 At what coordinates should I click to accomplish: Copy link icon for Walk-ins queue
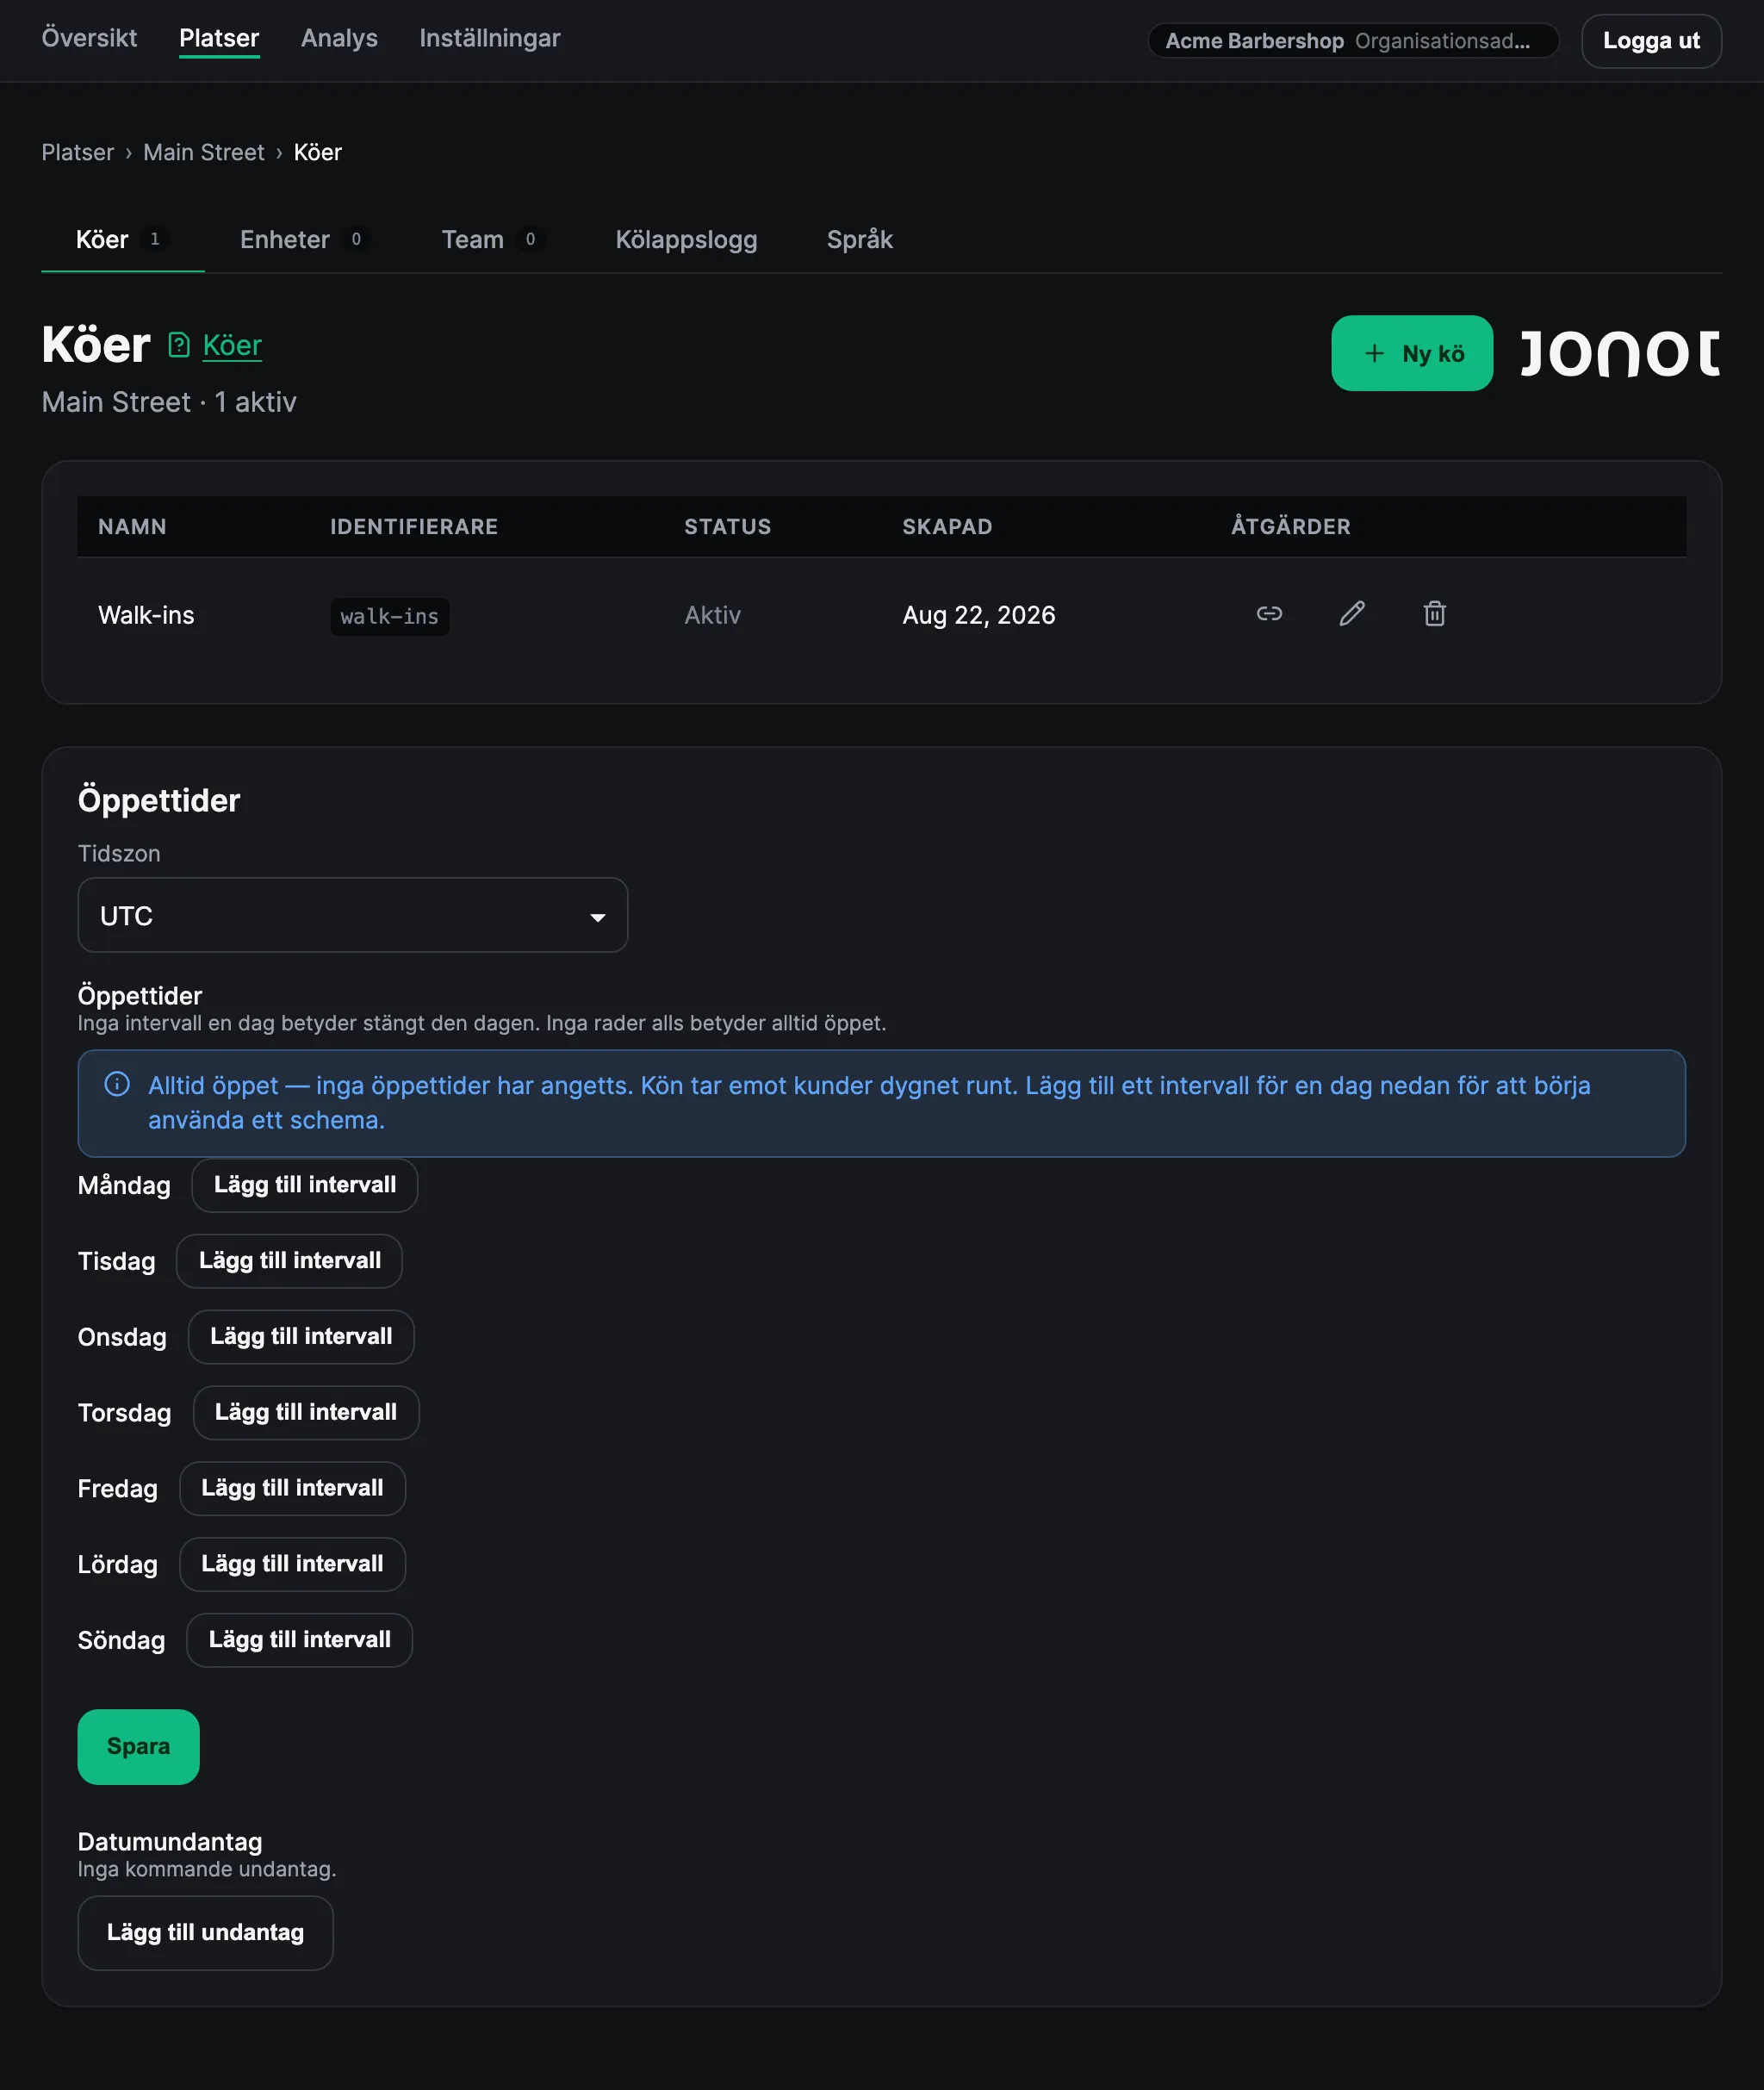pos(1269,614)
